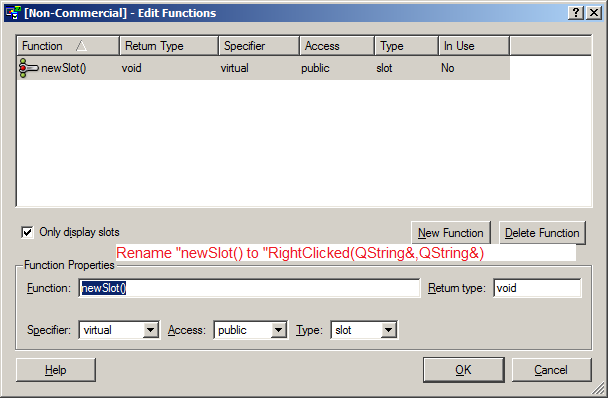Viewport: 608px width, 398px height.
Task: Click the public cell in newSlot() row
Action: click(x=315, y=68)
